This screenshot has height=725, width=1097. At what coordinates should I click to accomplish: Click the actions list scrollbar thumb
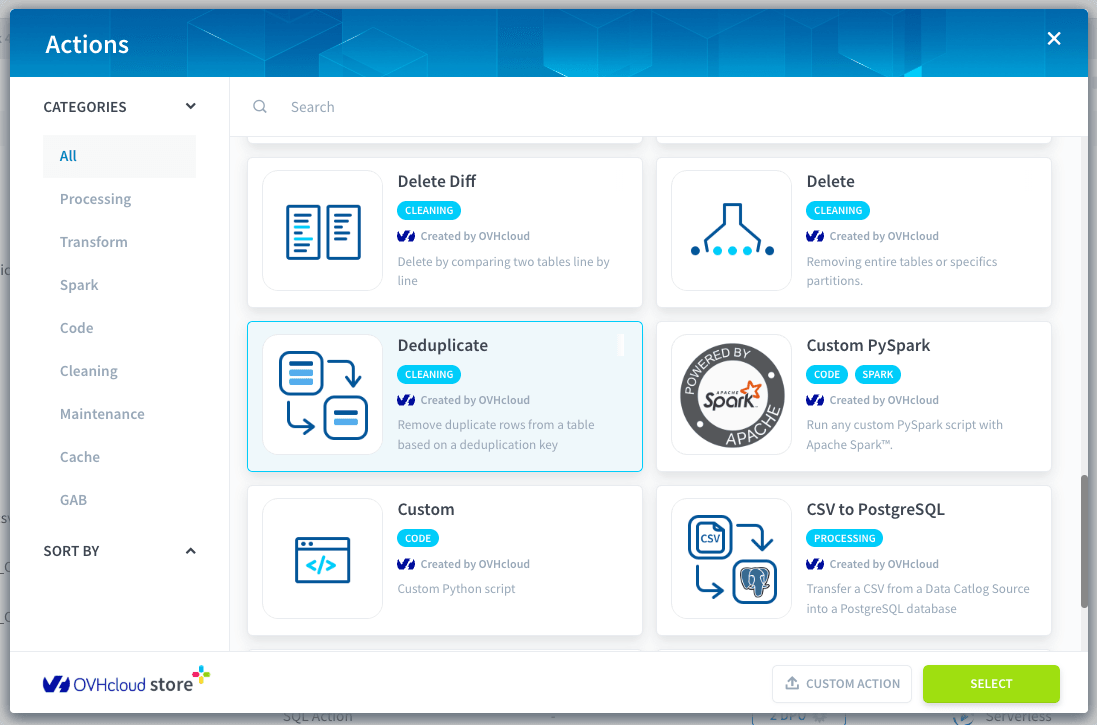[1084, 541]
